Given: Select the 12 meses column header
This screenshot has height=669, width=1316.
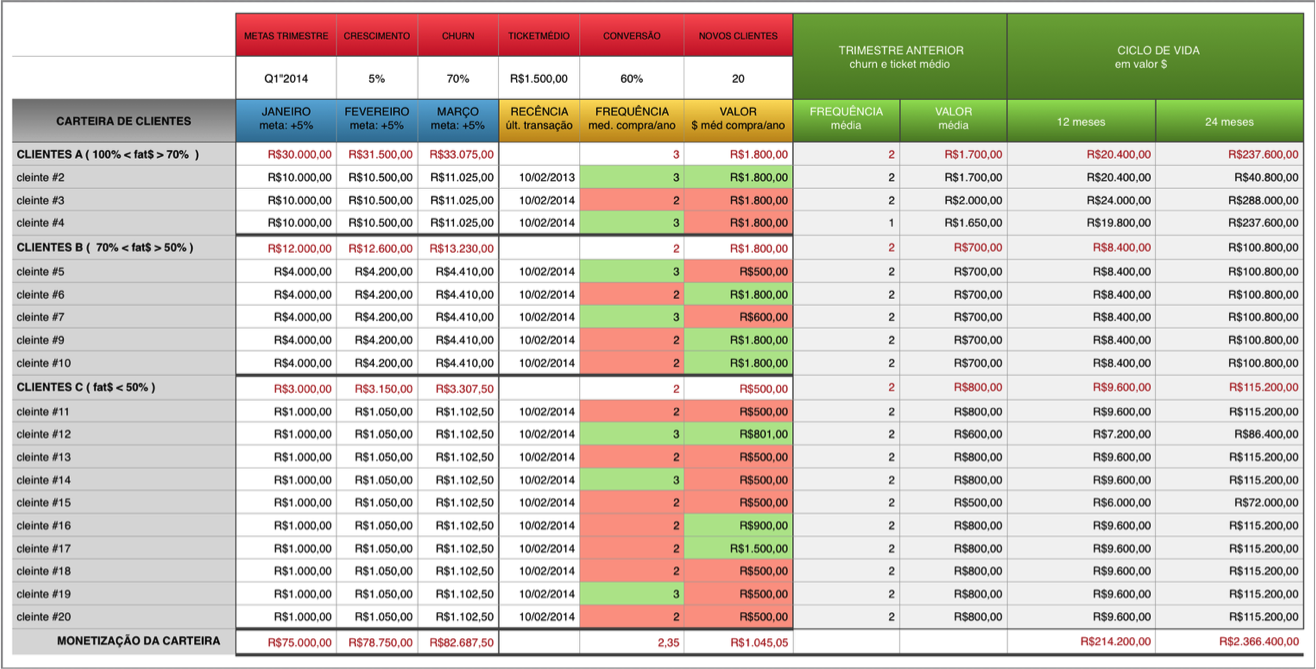Looking at the screenshot, I should [x=1081, y=121].
